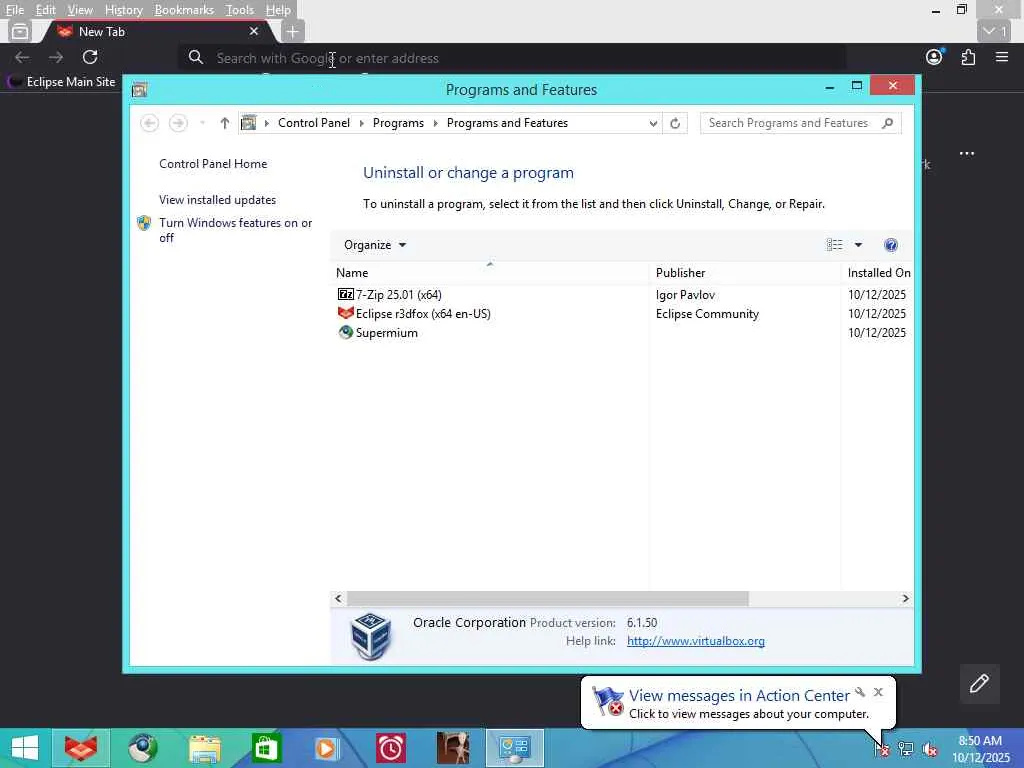Click the Eclipse r3dfox icon in program list
This screenshot has width=1024, height=768.
[345, 313]
